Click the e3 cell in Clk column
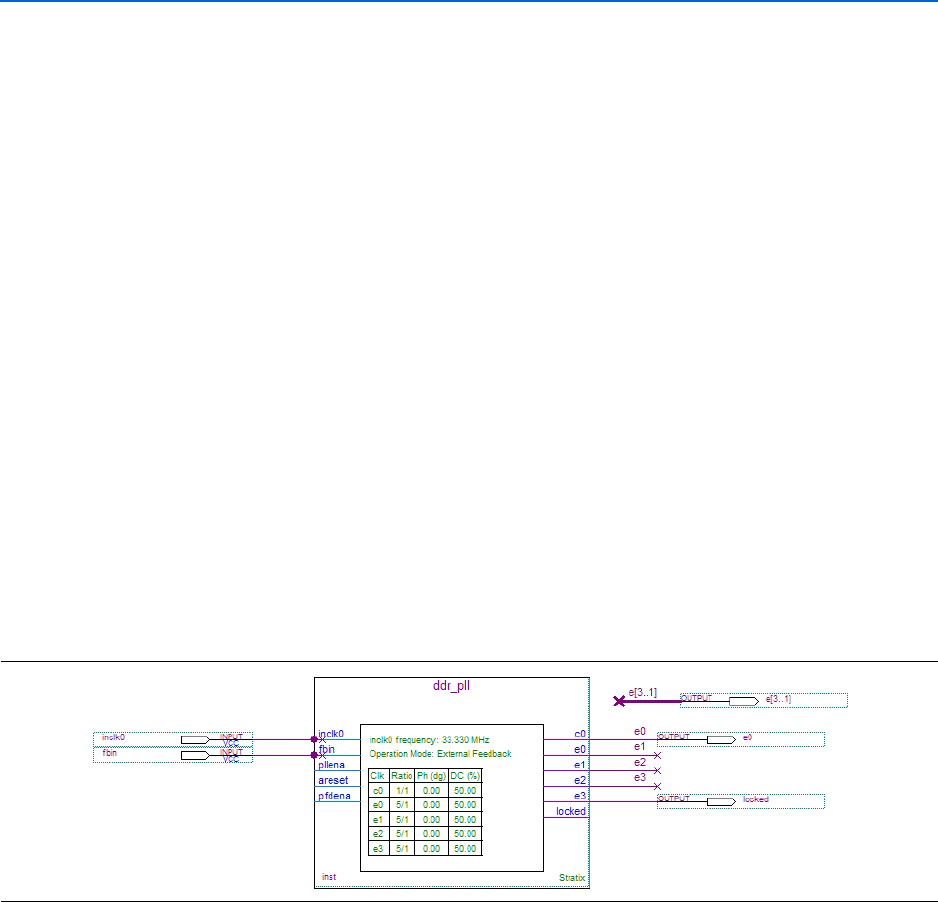Image resolution: width=938 pixels, height=902 pixels. [377, 849]
